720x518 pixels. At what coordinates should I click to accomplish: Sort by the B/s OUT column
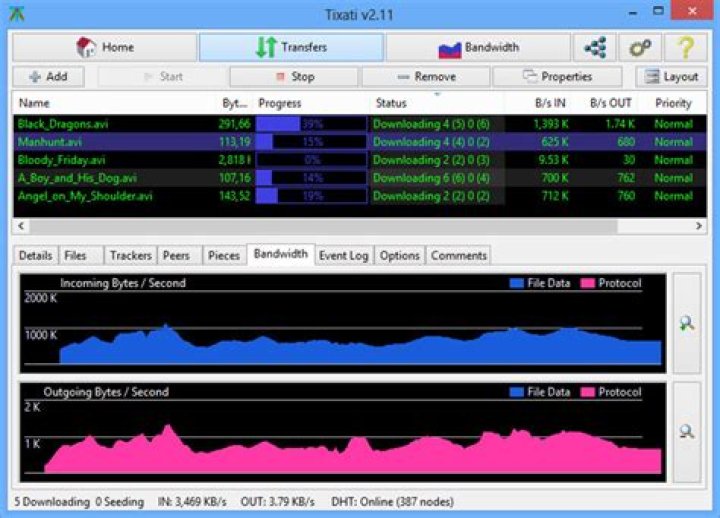click(x=611, y=103)
